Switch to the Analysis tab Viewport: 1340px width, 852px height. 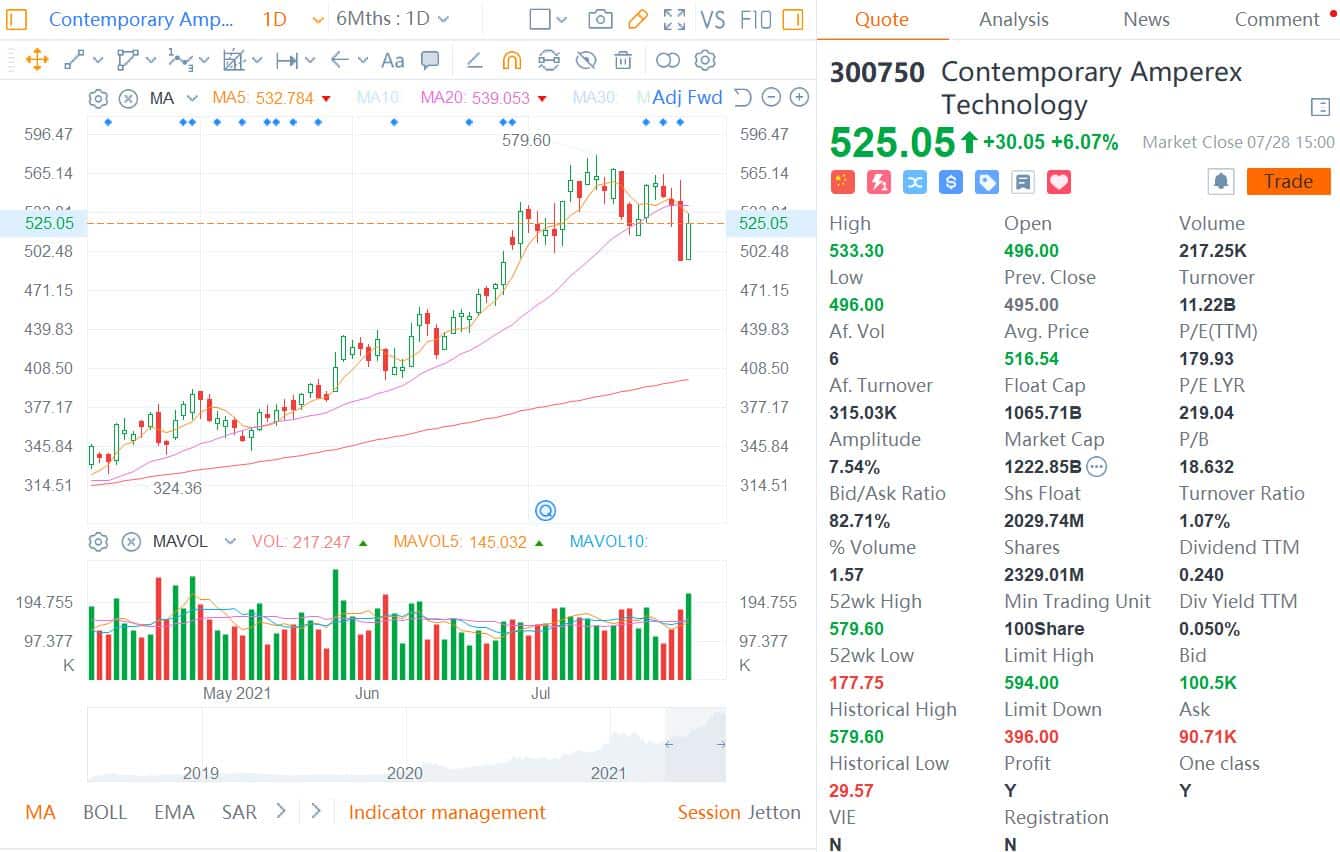click(x=1013, y=19)
